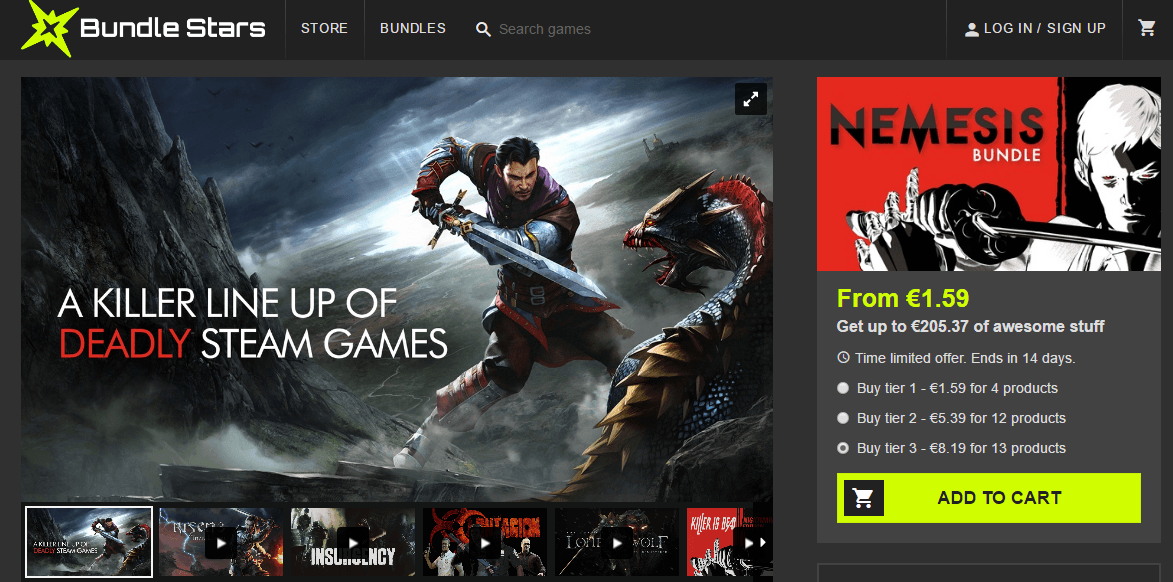Click the ADD TO CART button
This screenshot has width=1173, height=582.
[x=989, y=497]
